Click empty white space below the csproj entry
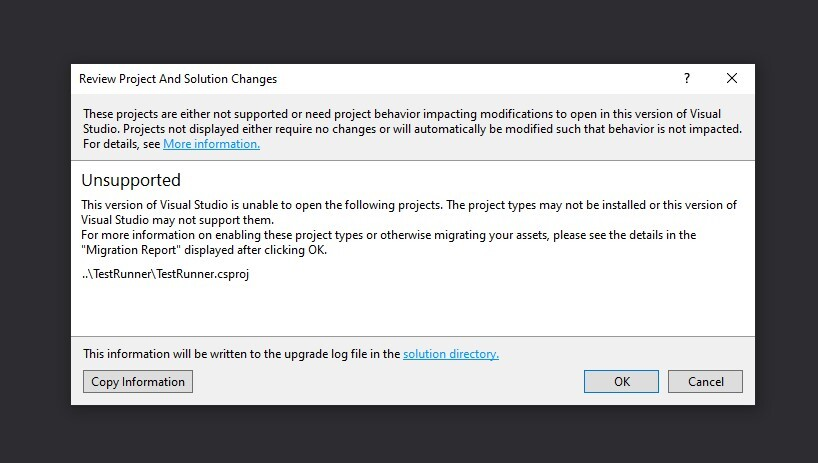This screenshot has height=463, width=818. tap(412, 310)
